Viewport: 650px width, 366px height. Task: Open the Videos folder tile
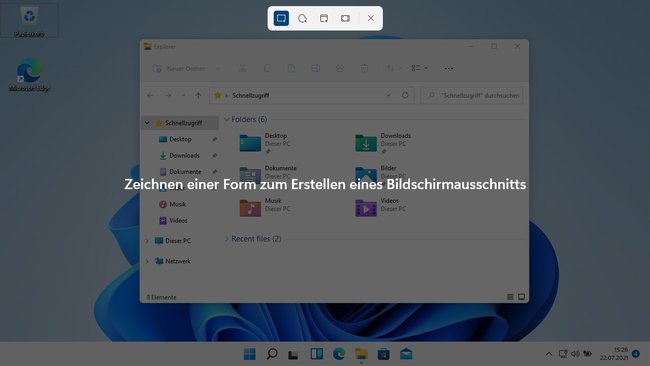[x=380, y=207]
